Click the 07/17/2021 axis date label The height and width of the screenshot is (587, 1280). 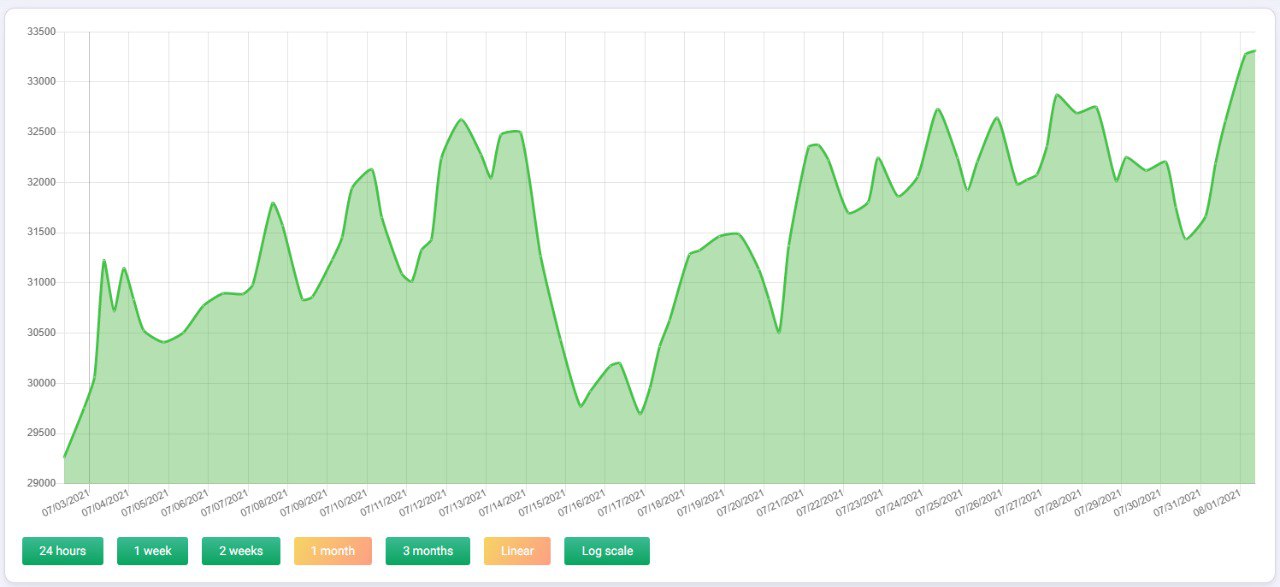click(623, 503)
